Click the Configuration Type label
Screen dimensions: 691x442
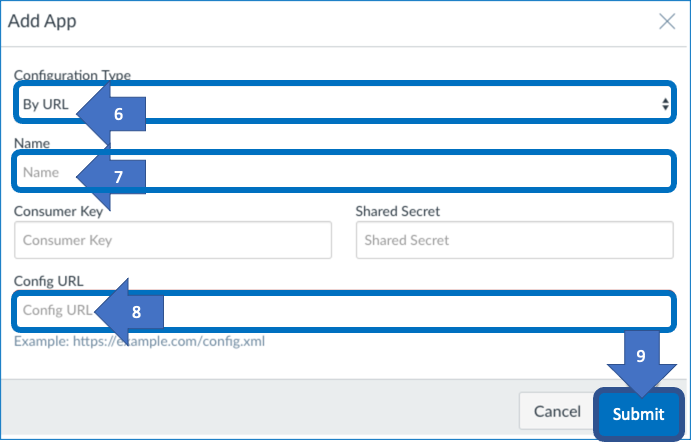(72, 75)
